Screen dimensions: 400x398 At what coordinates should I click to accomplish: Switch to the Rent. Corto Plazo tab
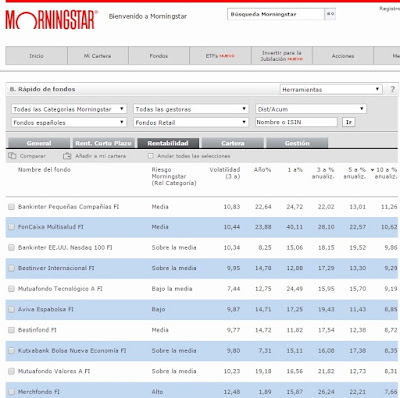pyautogui.click(x=103, y=143)
